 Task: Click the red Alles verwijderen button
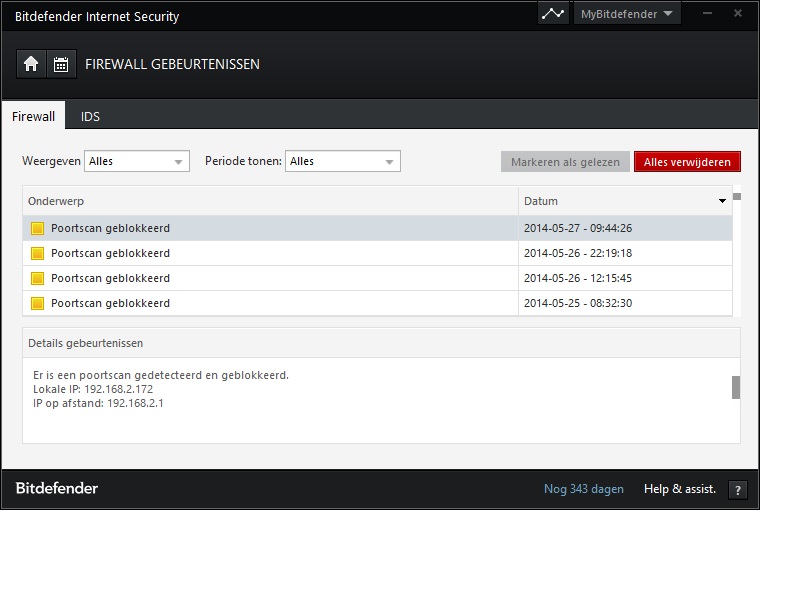687,162
